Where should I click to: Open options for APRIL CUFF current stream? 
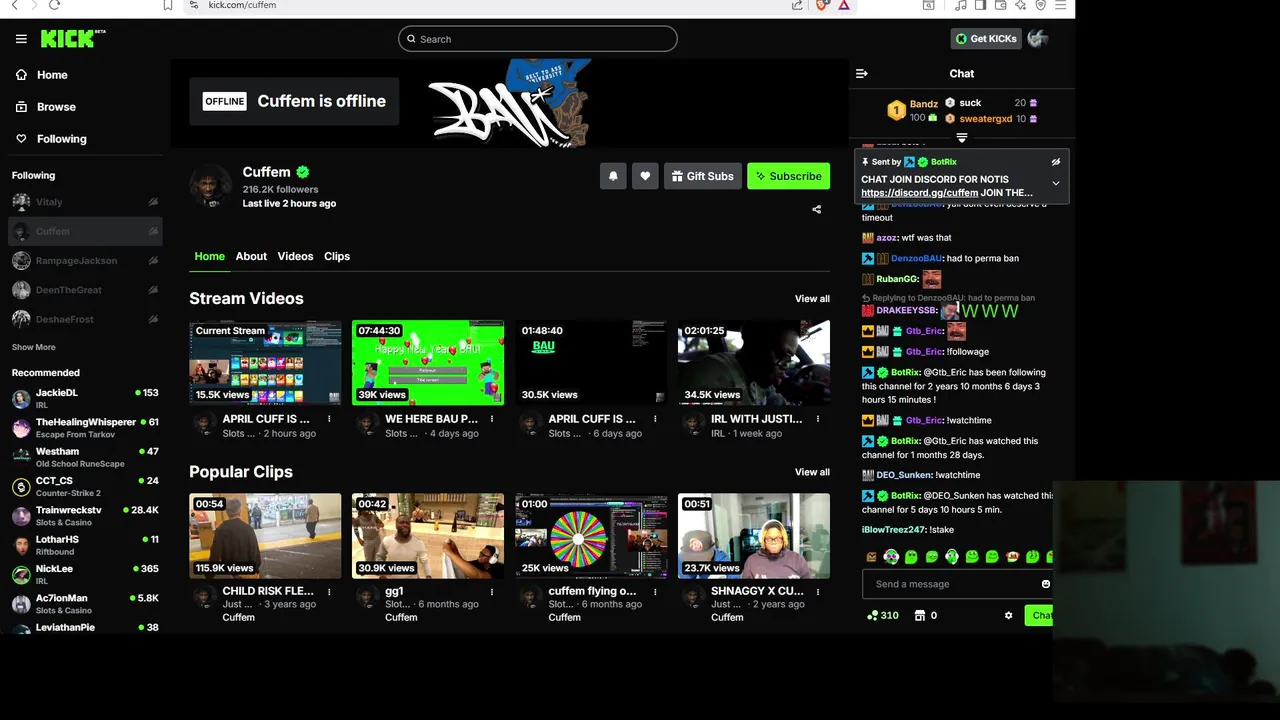pyautogui.click(x=329, y=419)
